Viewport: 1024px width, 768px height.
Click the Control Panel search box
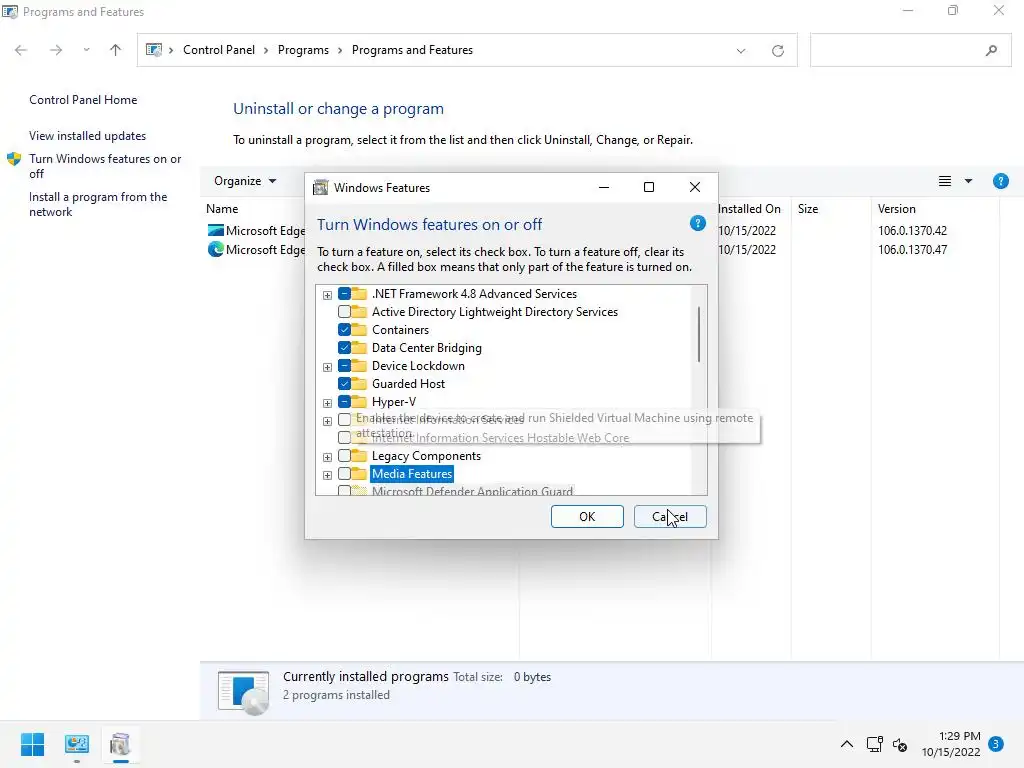pyautogui.click(x=910, y=50)
